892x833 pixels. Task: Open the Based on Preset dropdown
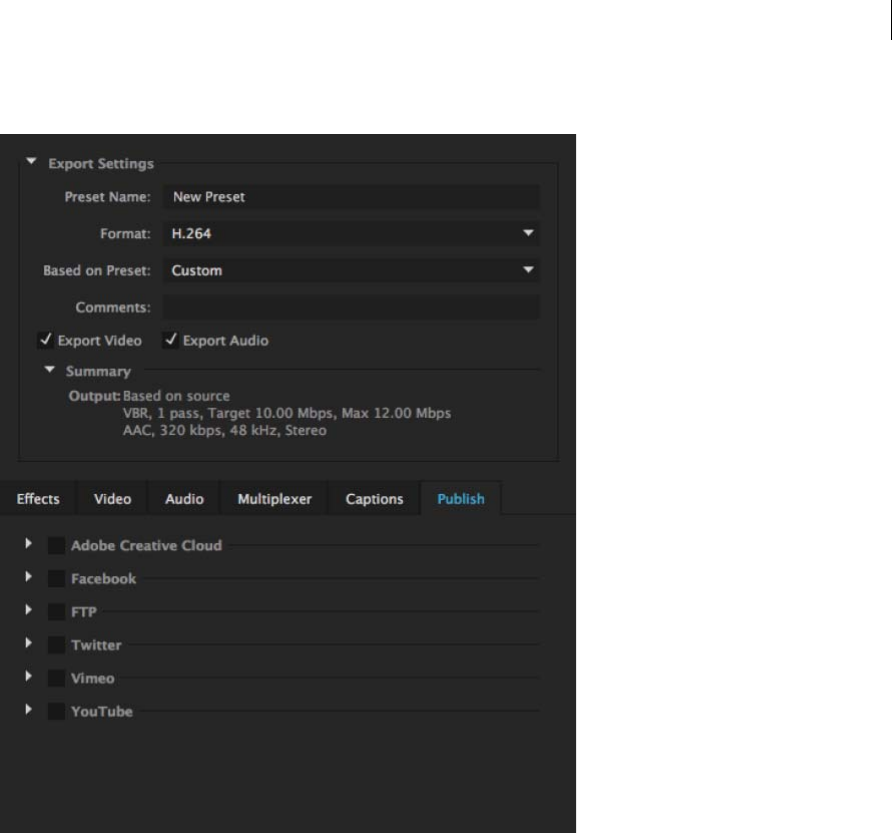(x=351, y=270)
